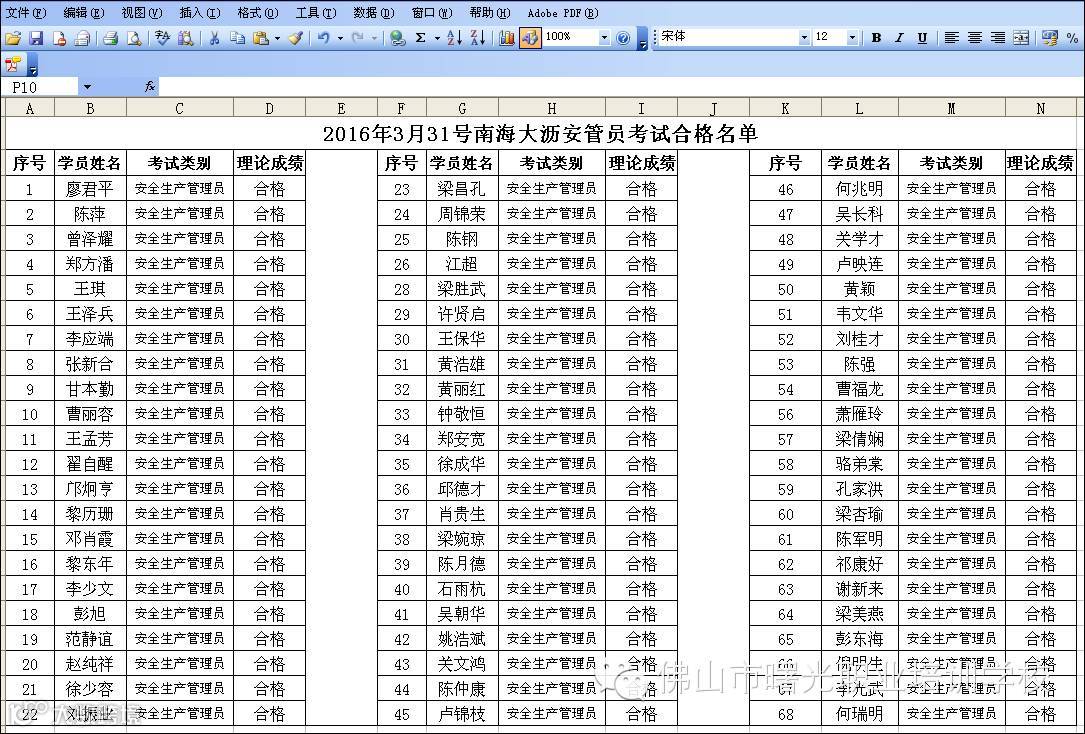Click the Permission icon next to Save

59,39
